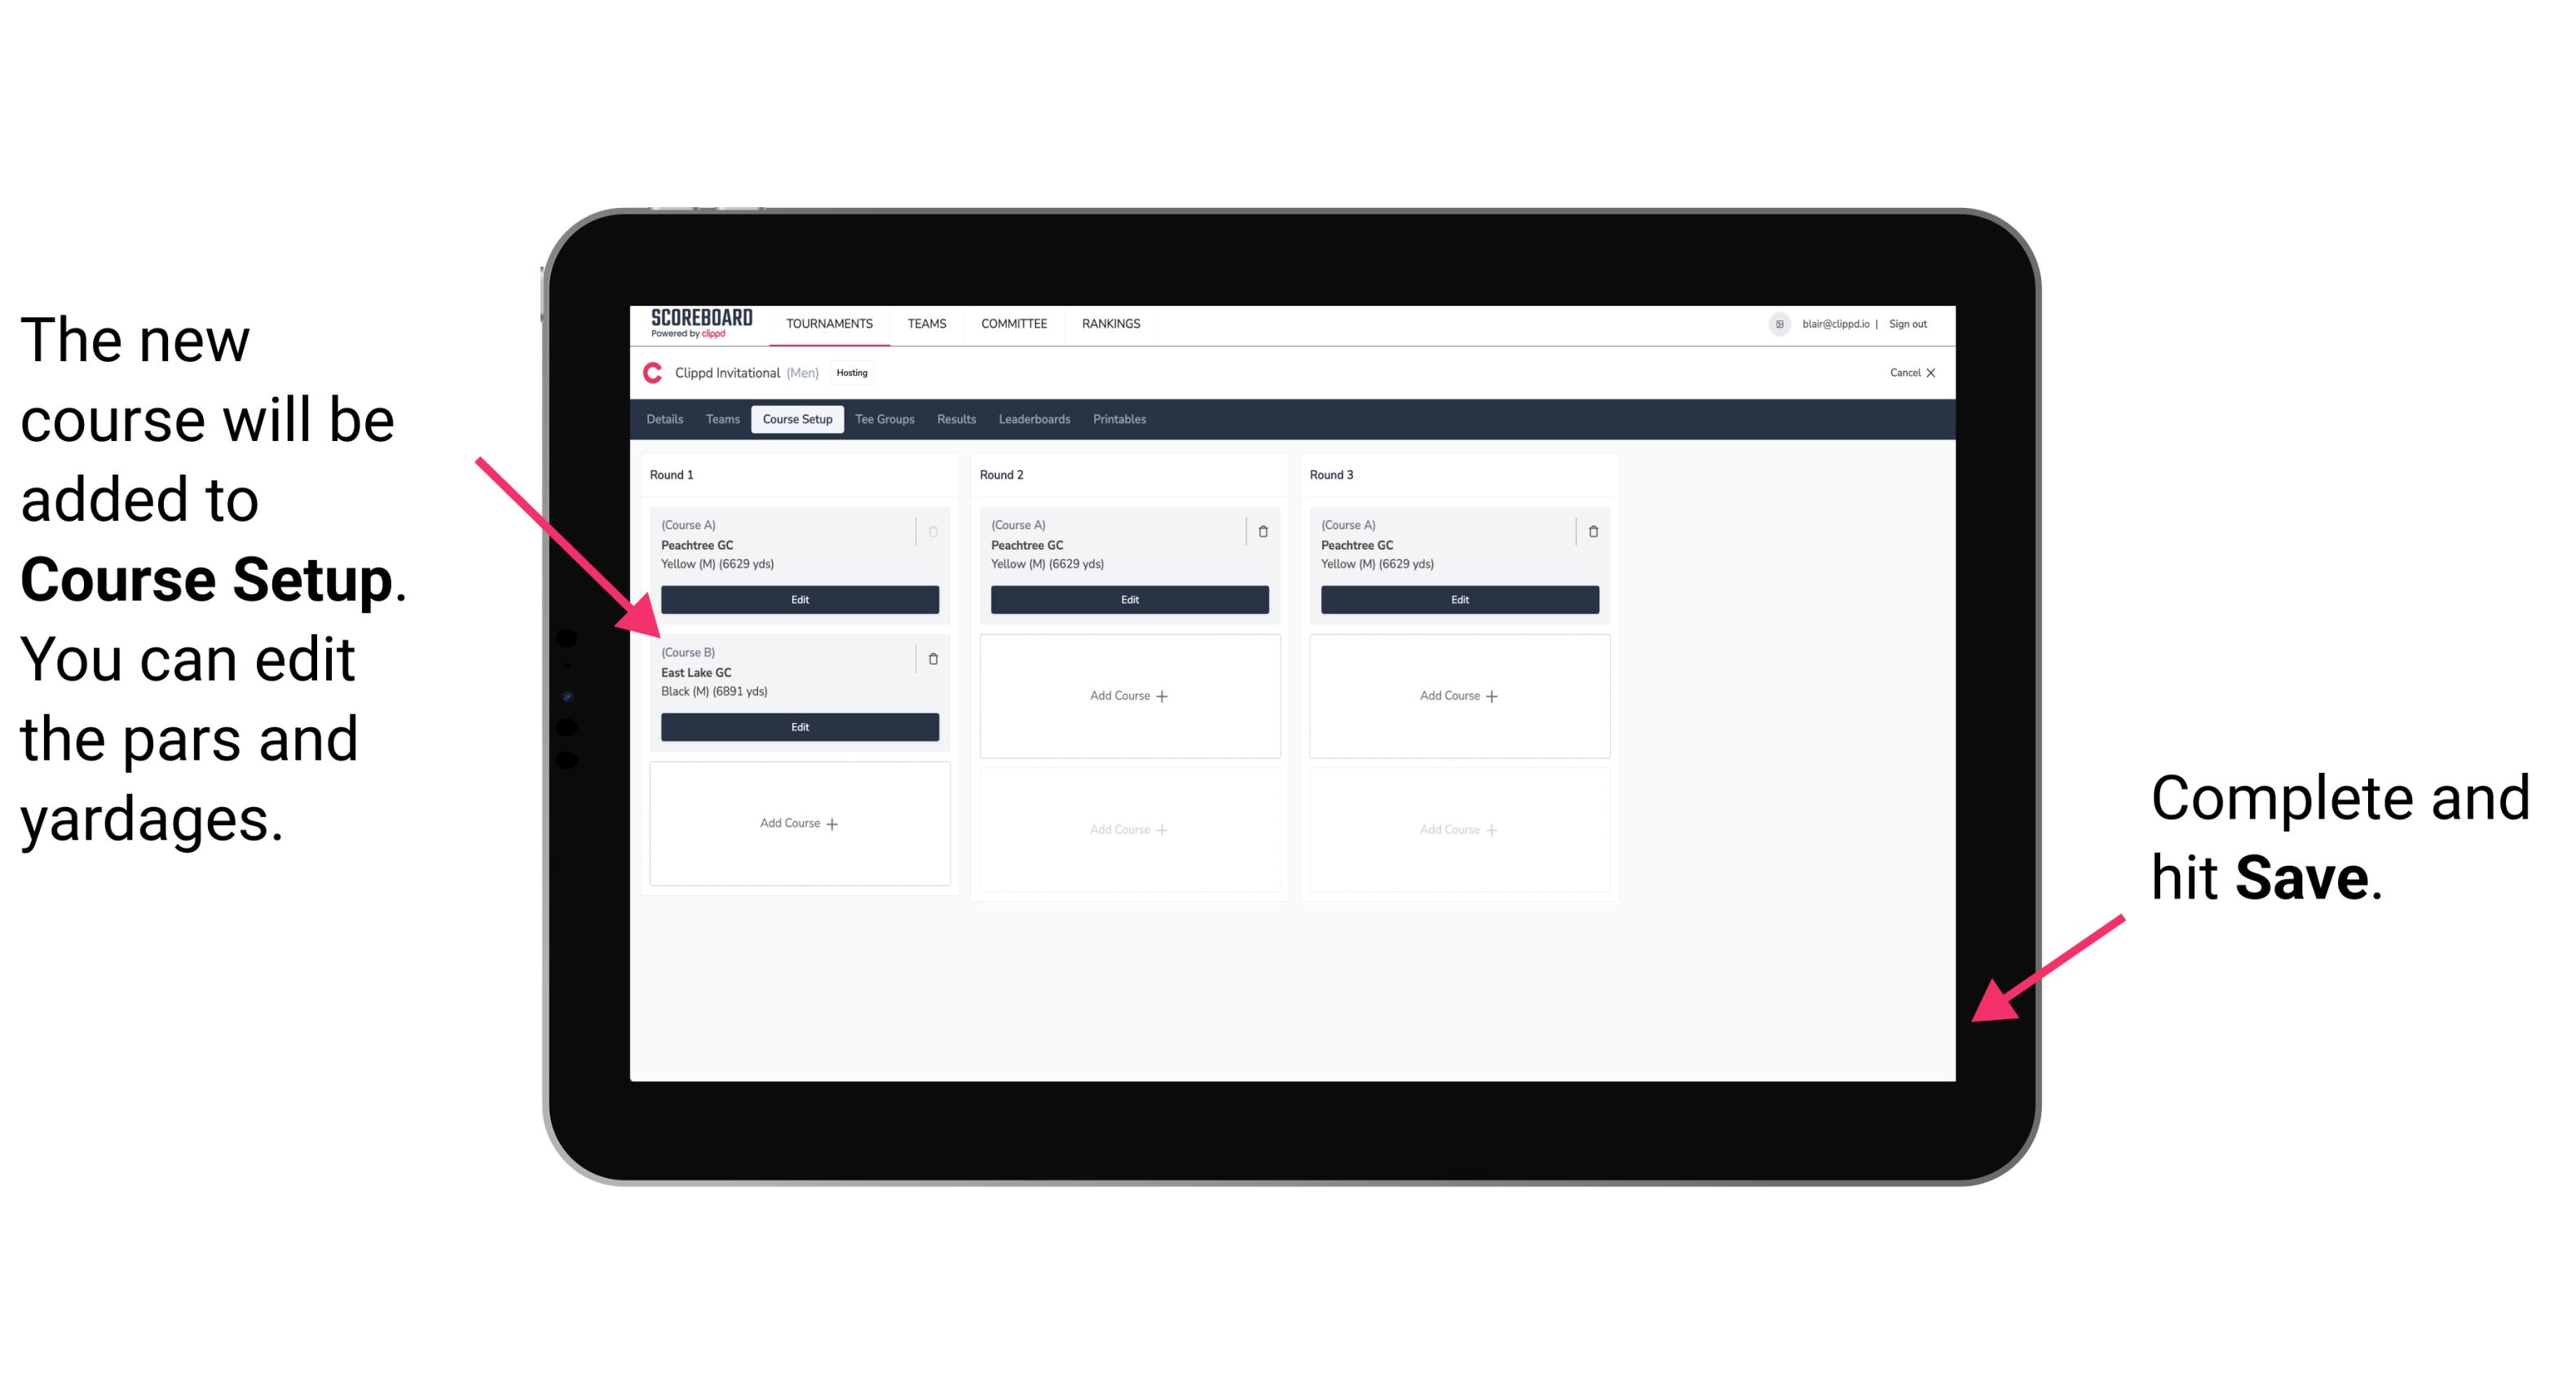The image size is (2576, 1386).
Task: Open the Results tab
Action: (955, 418)
